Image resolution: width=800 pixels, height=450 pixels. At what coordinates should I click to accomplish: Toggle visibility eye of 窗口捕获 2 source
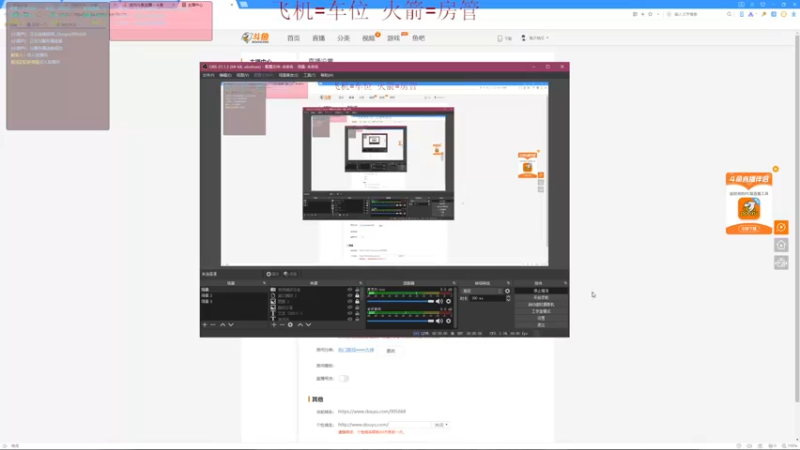point(350,295)
